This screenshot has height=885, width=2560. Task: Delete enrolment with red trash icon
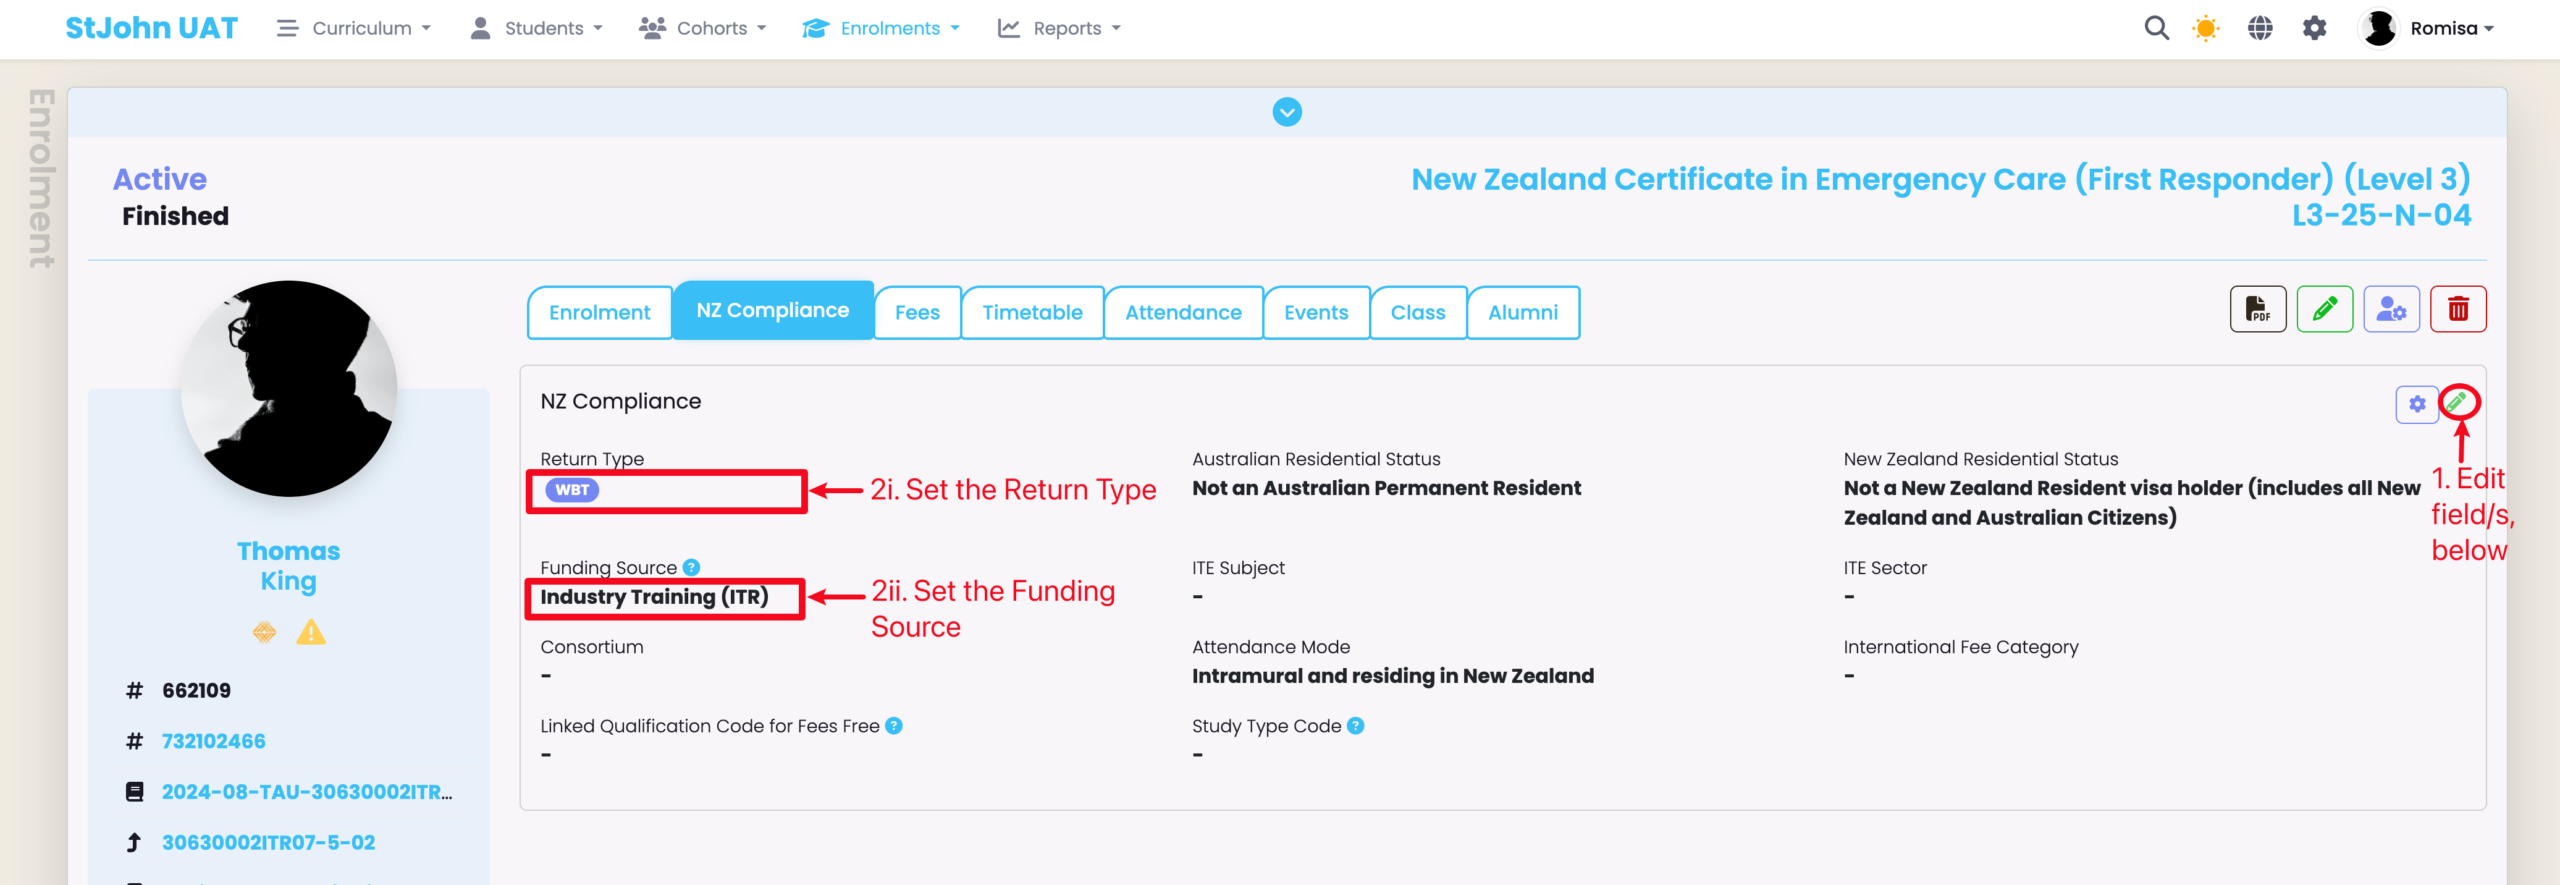(x=2458, y=309)
